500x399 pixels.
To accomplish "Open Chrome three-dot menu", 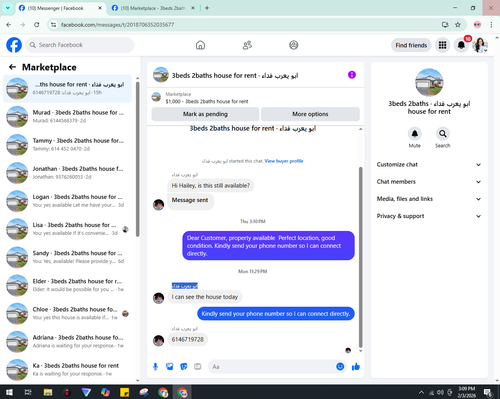I will pyautogui.click(x=491, y=25).
